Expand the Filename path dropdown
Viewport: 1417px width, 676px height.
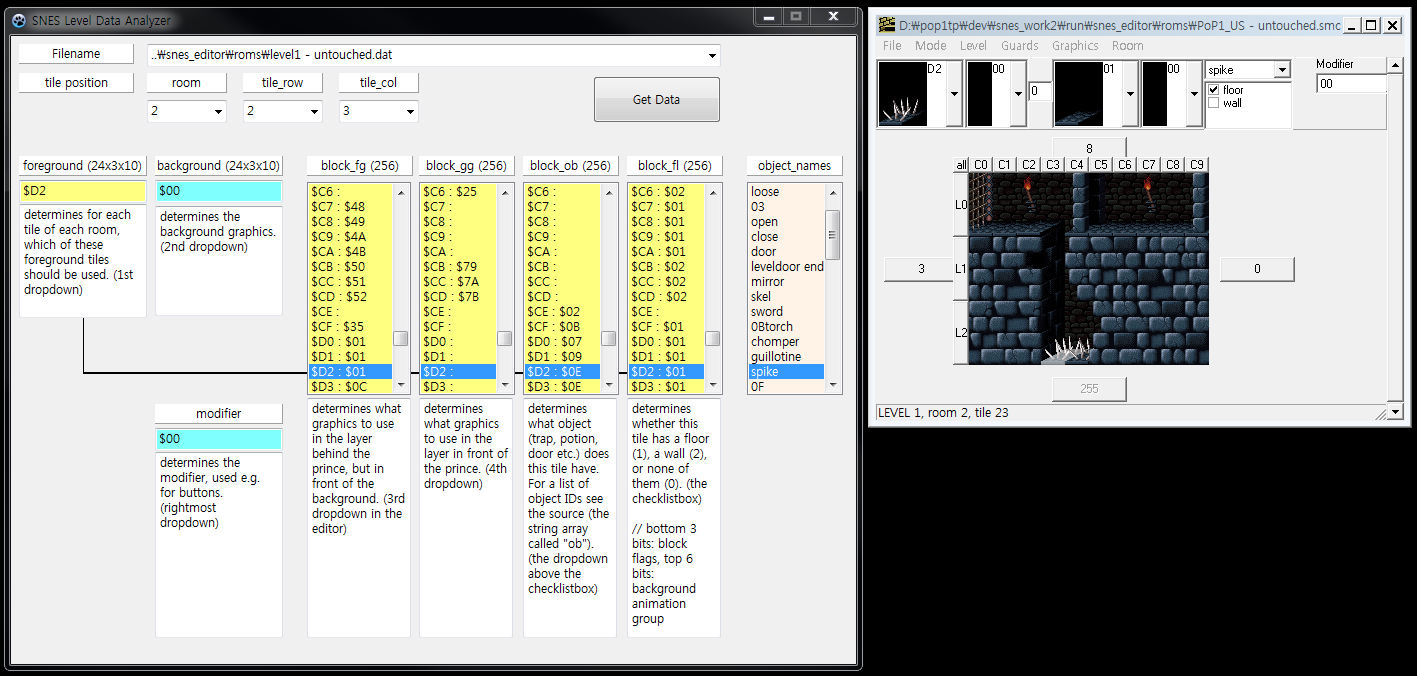[x=711, y=55]
